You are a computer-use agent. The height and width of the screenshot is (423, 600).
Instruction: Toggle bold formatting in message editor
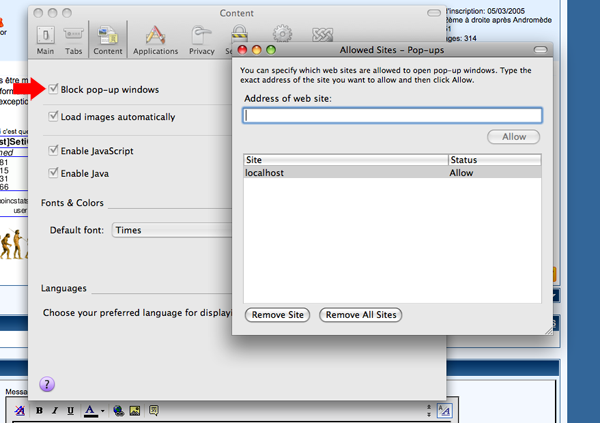[x=39, y=410]
